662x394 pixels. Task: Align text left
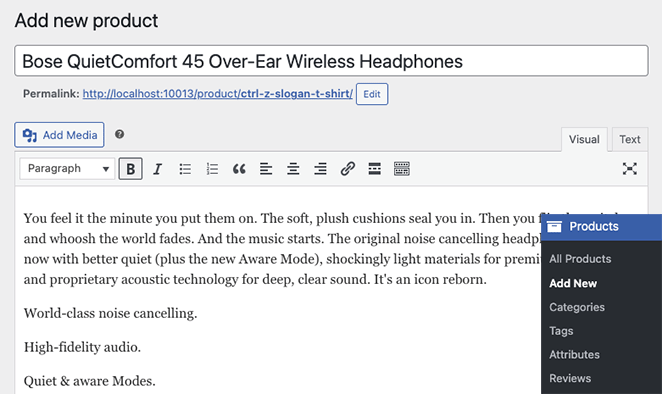[x=266, y=169]
